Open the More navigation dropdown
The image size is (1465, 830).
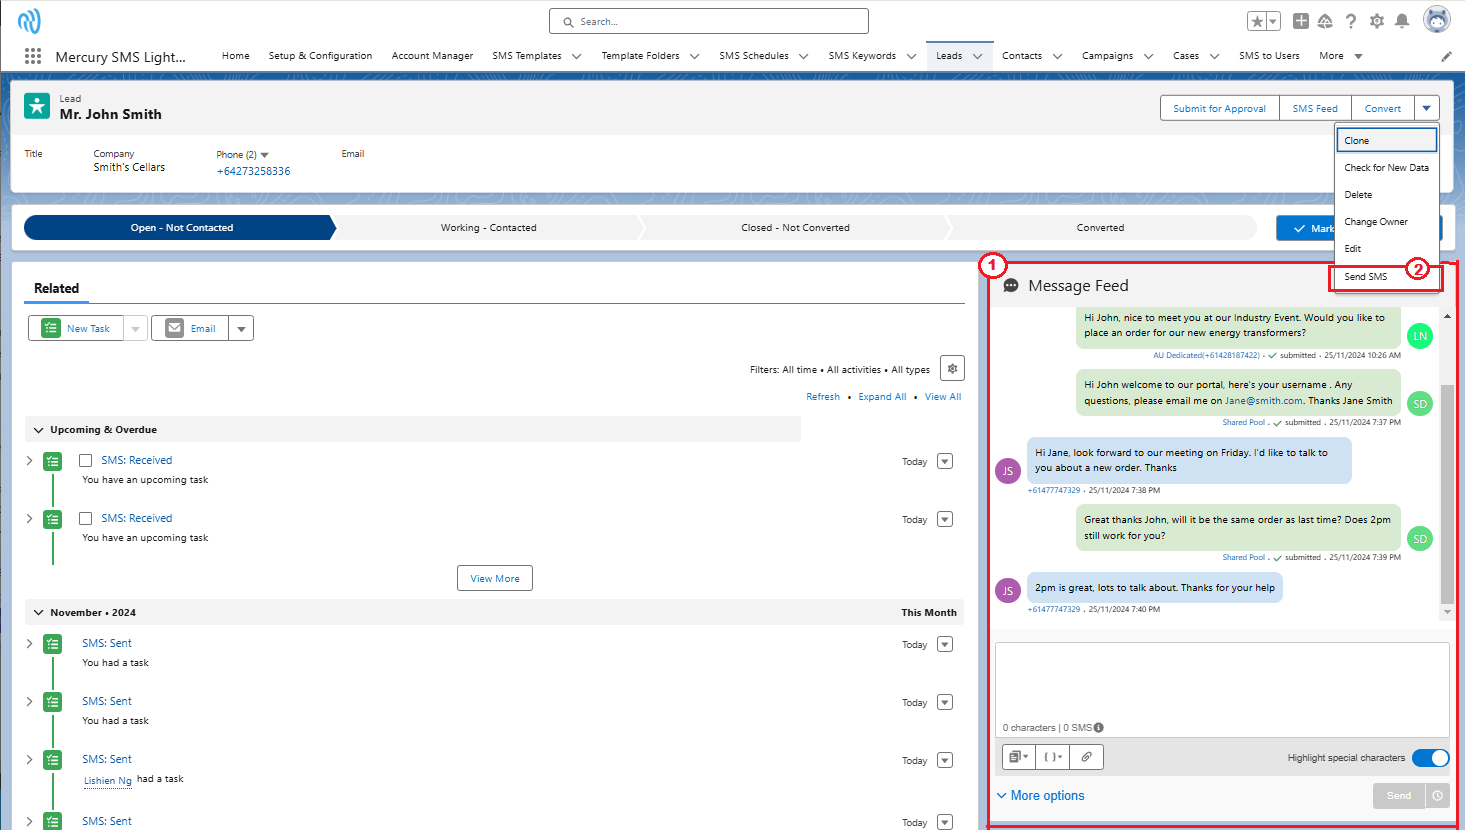point(1340,56)
